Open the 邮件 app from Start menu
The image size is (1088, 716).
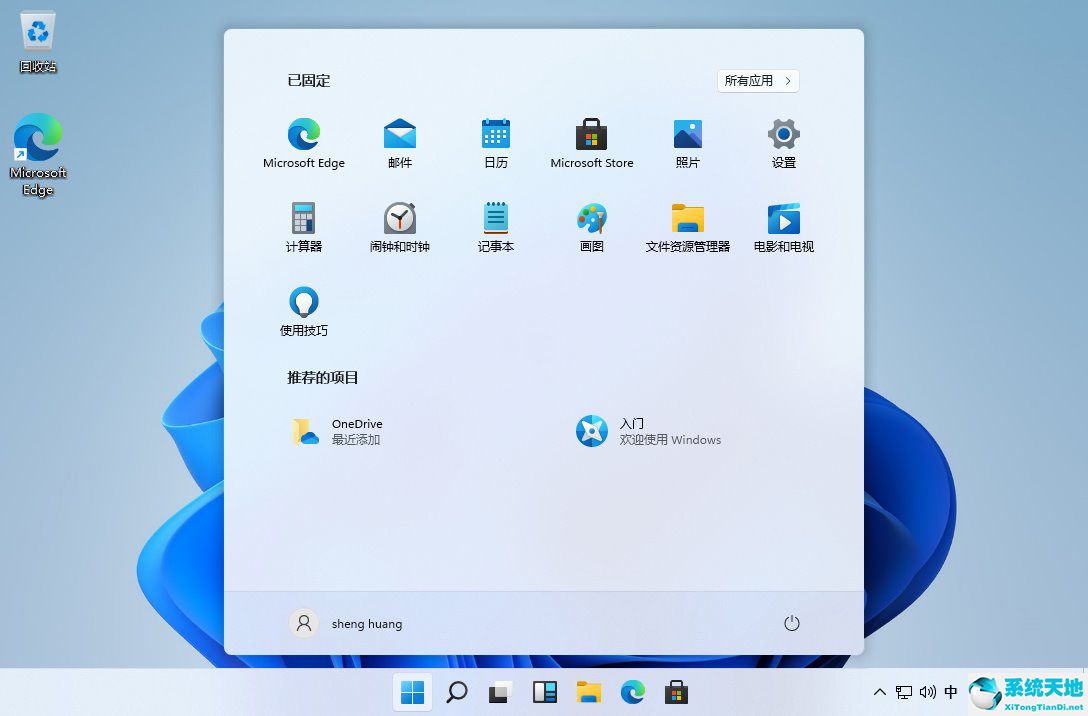[x=399, y=140]
